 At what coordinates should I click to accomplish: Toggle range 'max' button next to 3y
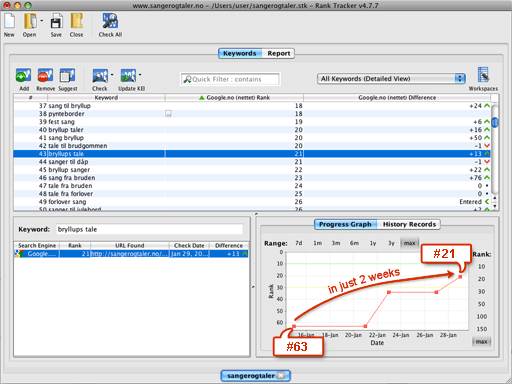click(x=410, y=243)
